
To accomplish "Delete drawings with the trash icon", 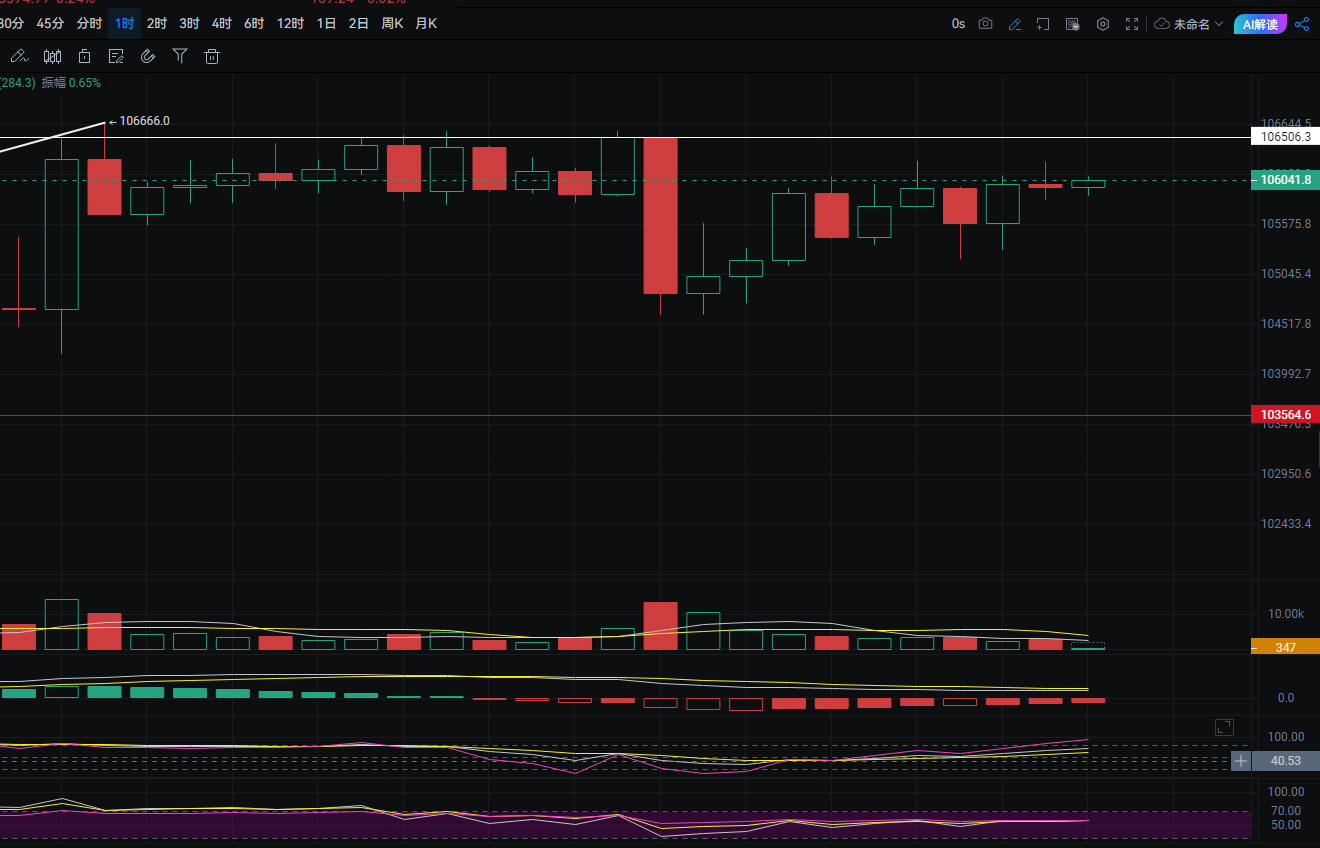I will [212, 57].
